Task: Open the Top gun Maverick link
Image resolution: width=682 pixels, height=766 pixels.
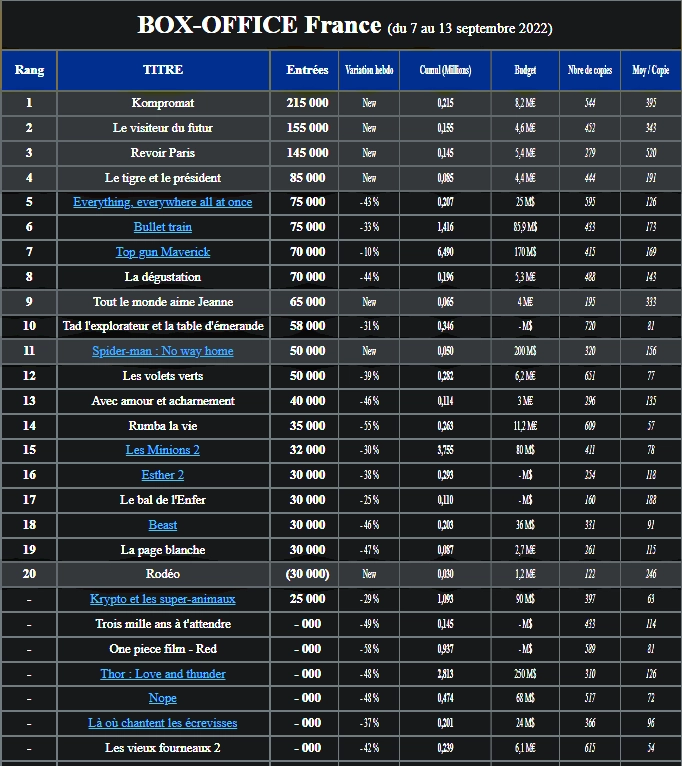Action: pyautogui.click(x=163, y=252)
